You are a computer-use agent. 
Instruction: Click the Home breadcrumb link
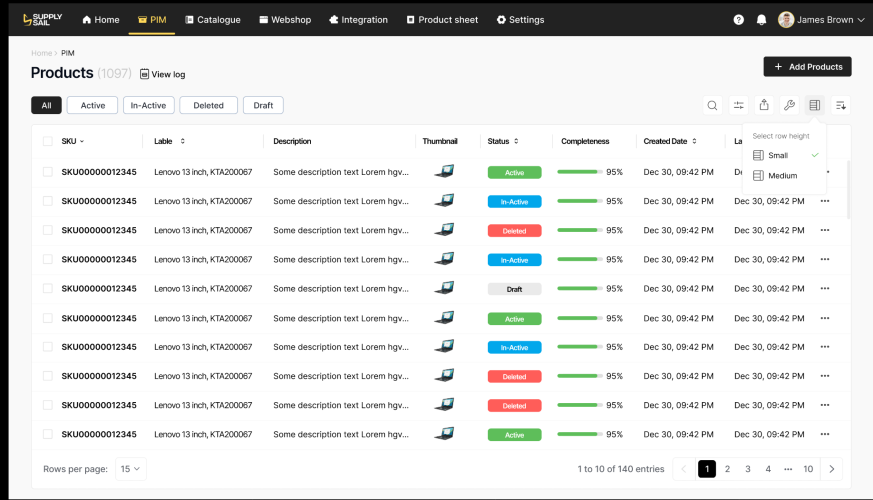[x=41, y=53]
